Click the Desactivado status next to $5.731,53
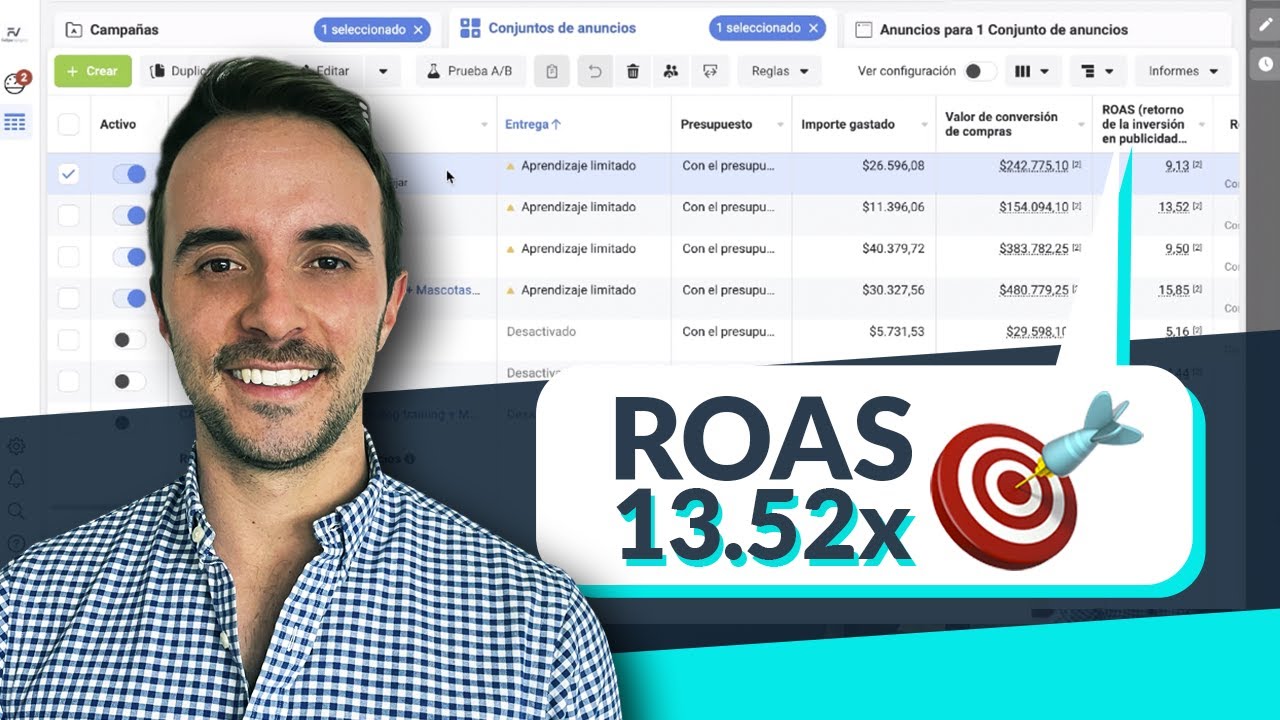This screenshot has height=720, width=1280. tap(541, 332)
